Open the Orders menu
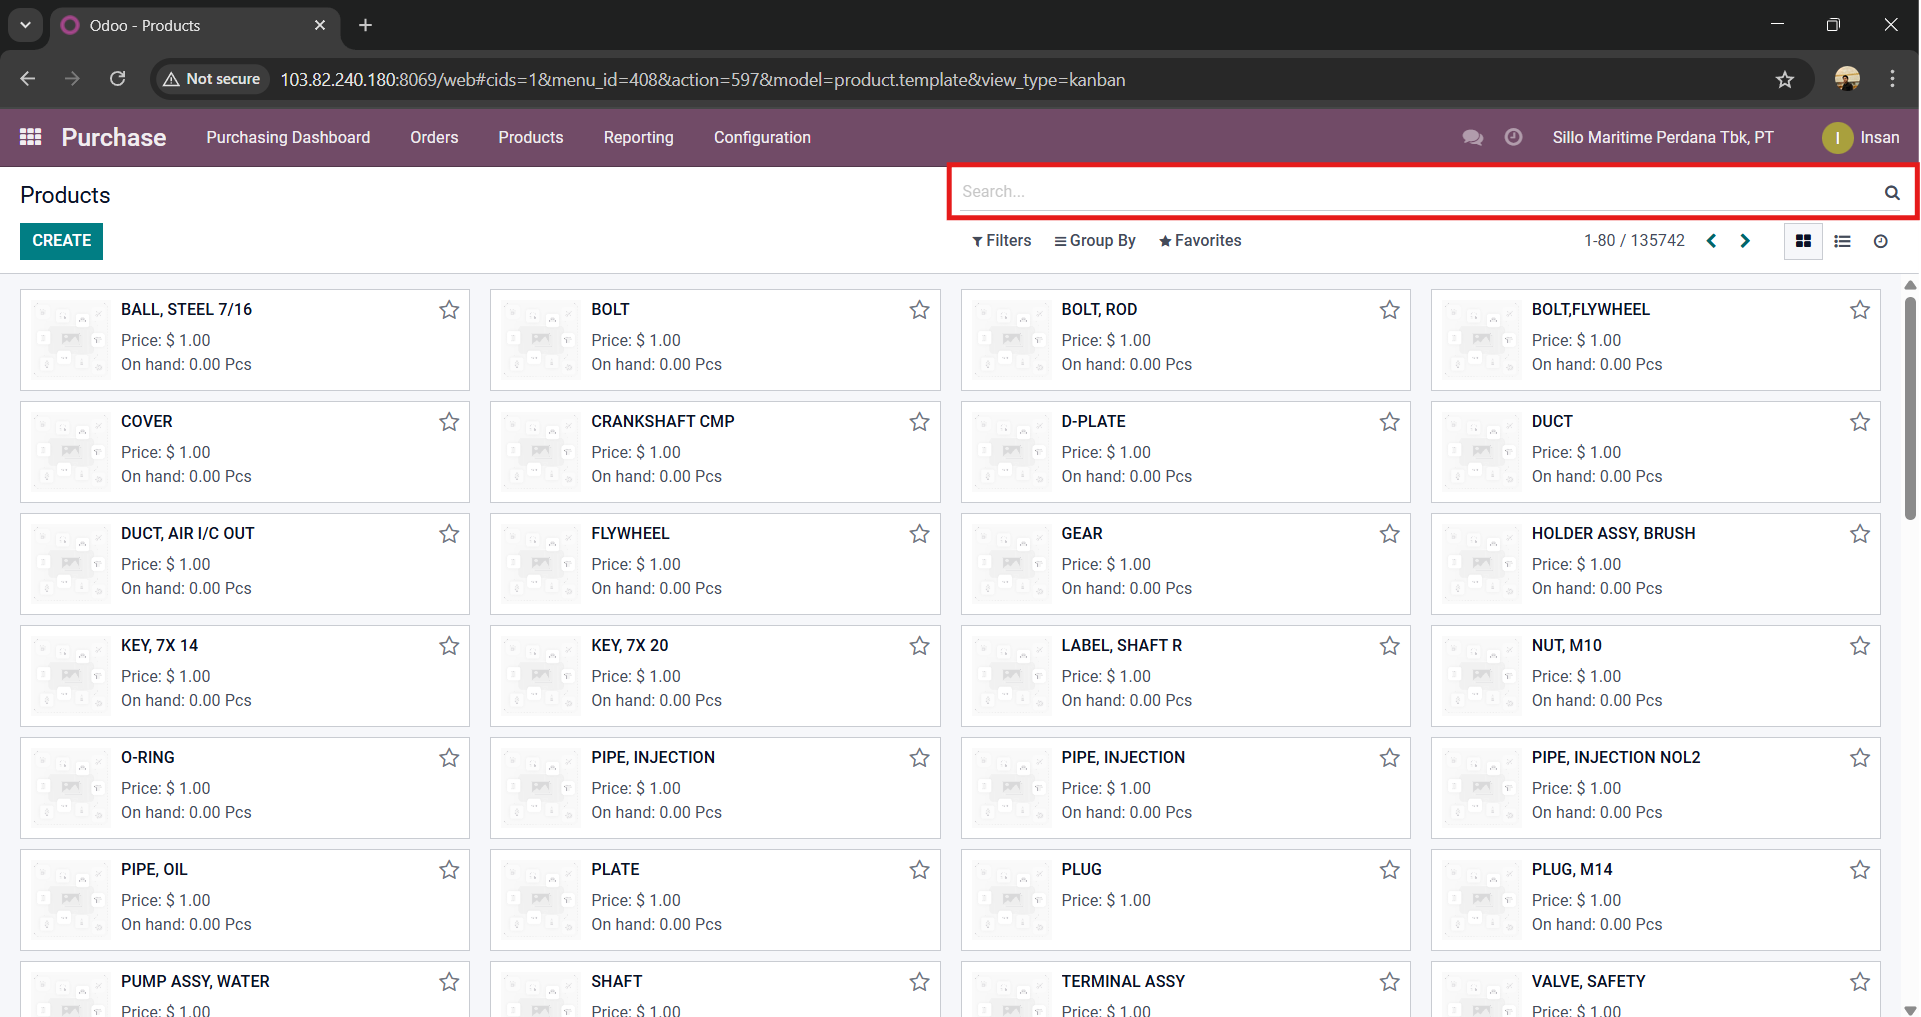This screenshot has height=1017, width=1921. click(x=434, y=137)
